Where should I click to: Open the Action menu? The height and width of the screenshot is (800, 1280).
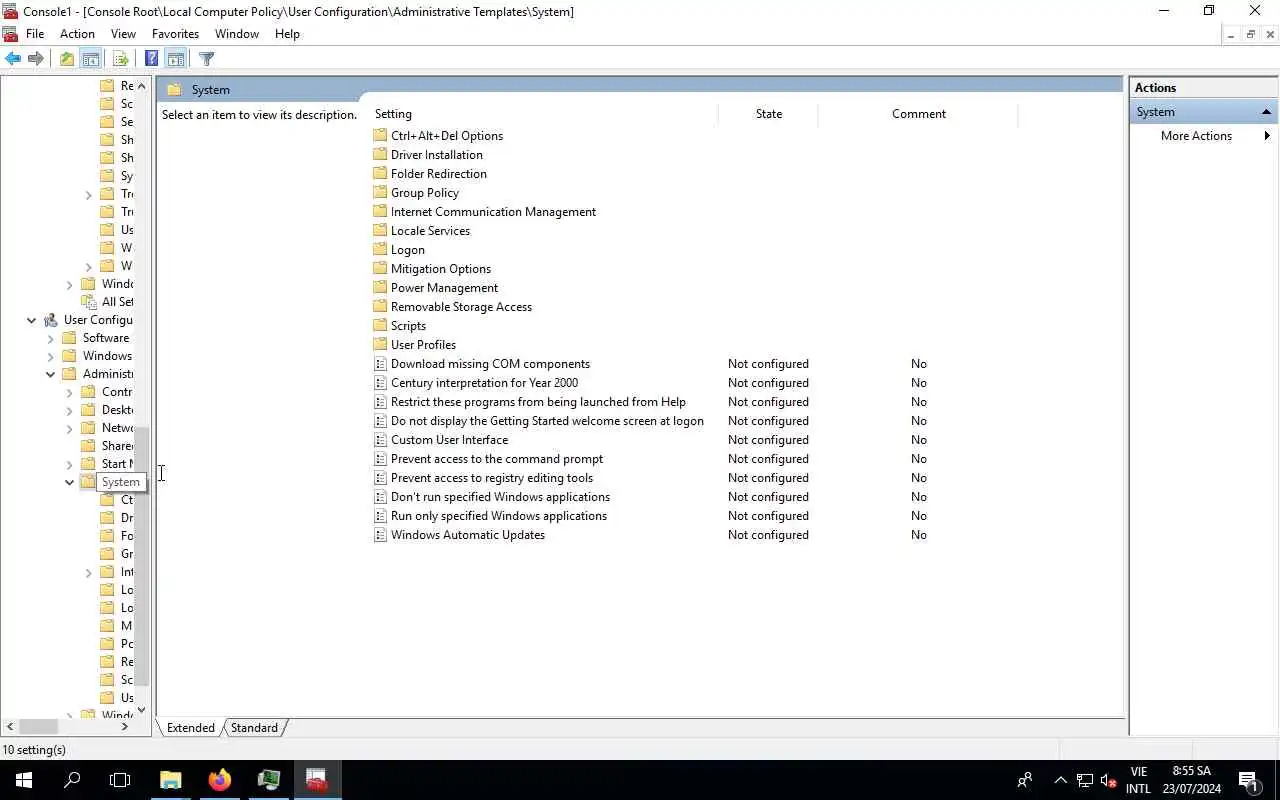point(77,34)
